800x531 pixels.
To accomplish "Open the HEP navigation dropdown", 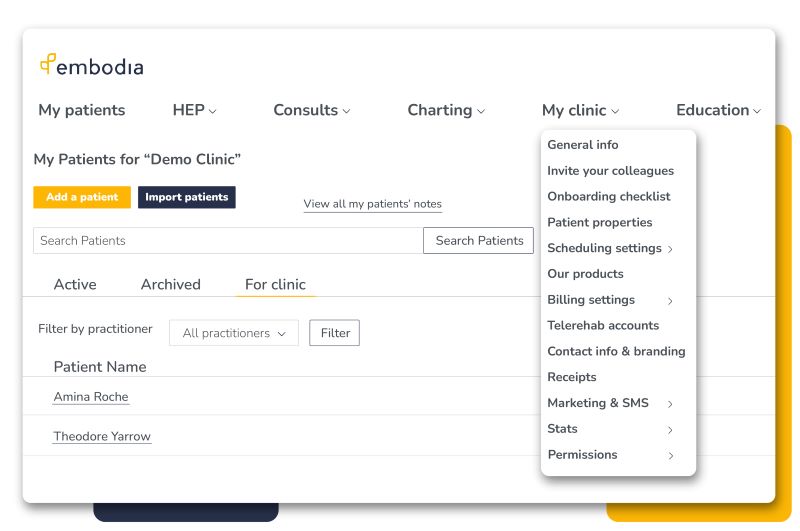I will [194, 110].
